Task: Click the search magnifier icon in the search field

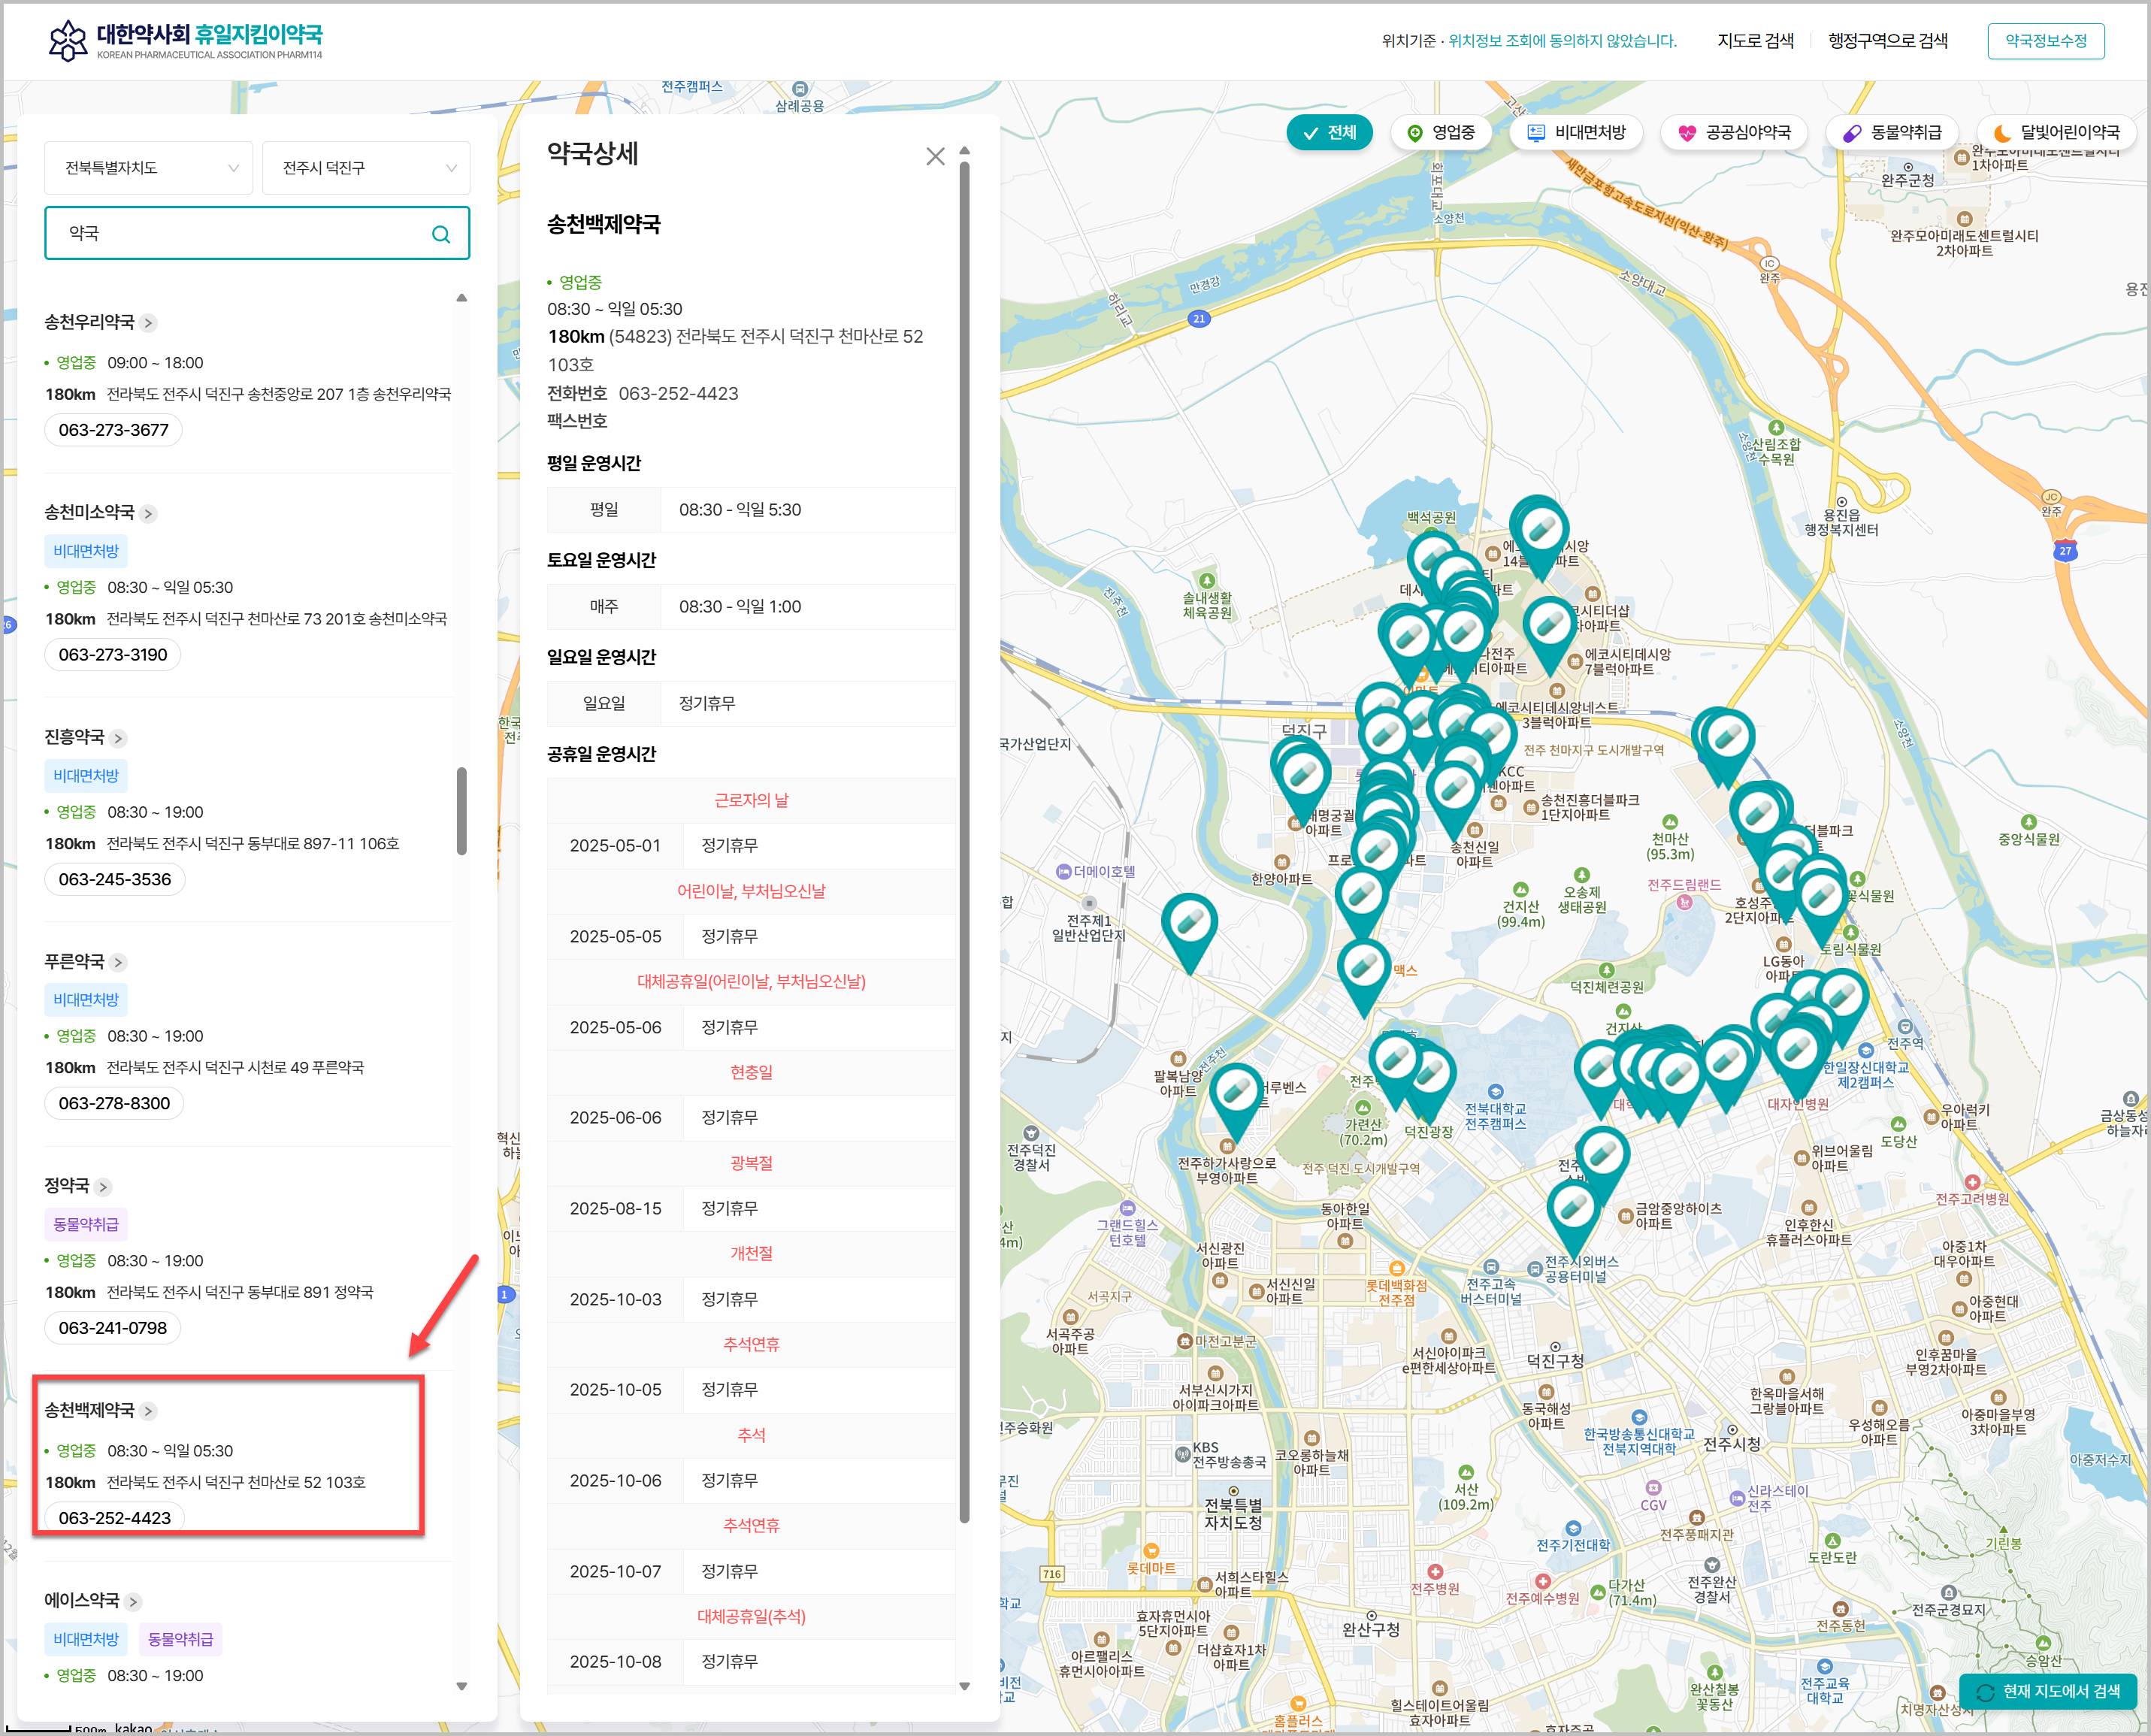Action: 440,234
